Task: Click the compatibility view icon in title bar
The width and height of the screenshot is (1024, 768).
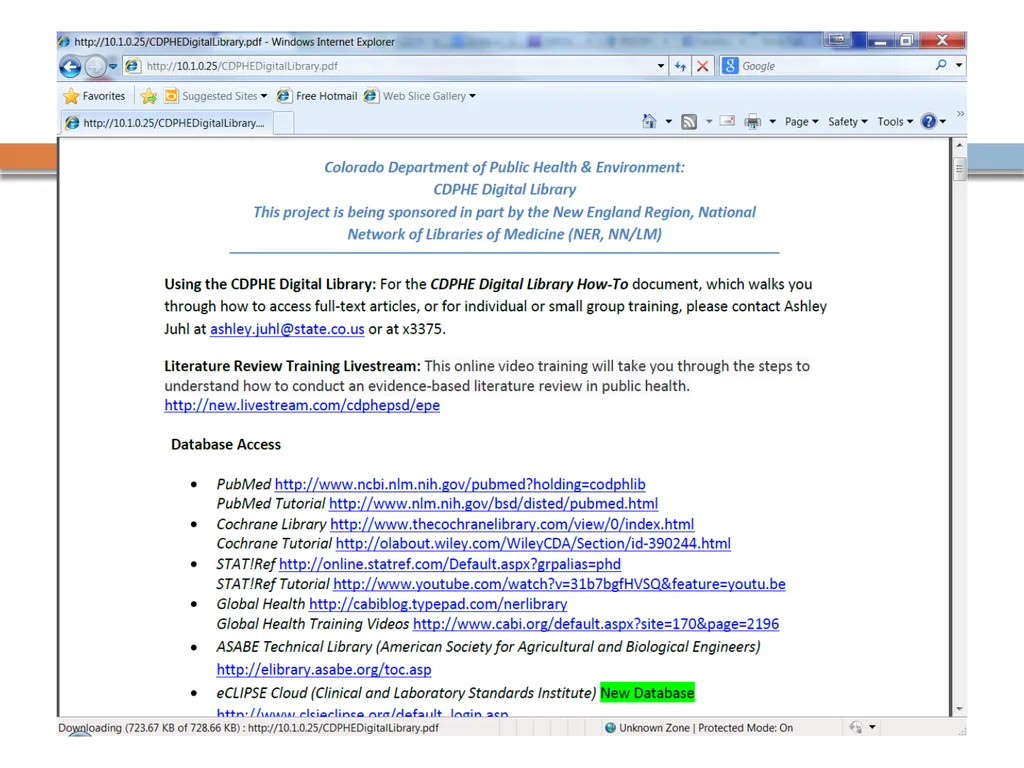Action: [837, 40]
